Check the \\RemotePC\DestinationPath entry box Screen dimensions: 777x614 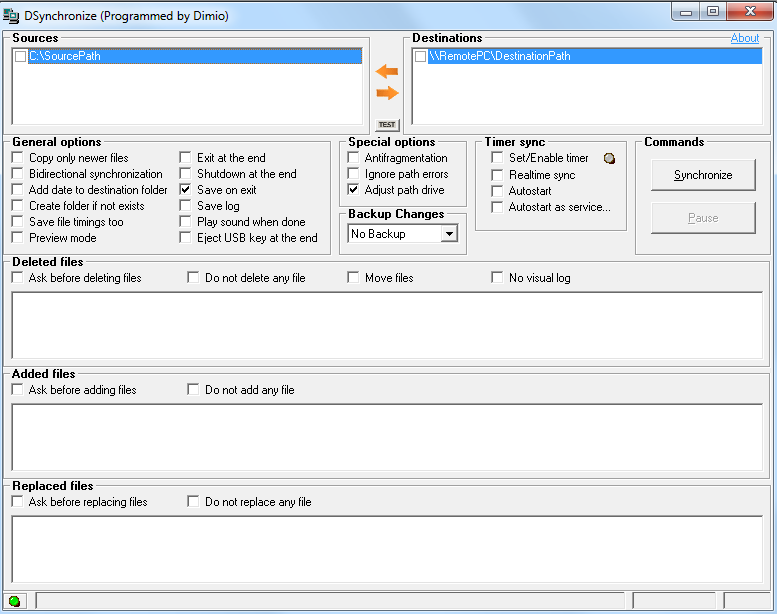[x=421, y=57]
